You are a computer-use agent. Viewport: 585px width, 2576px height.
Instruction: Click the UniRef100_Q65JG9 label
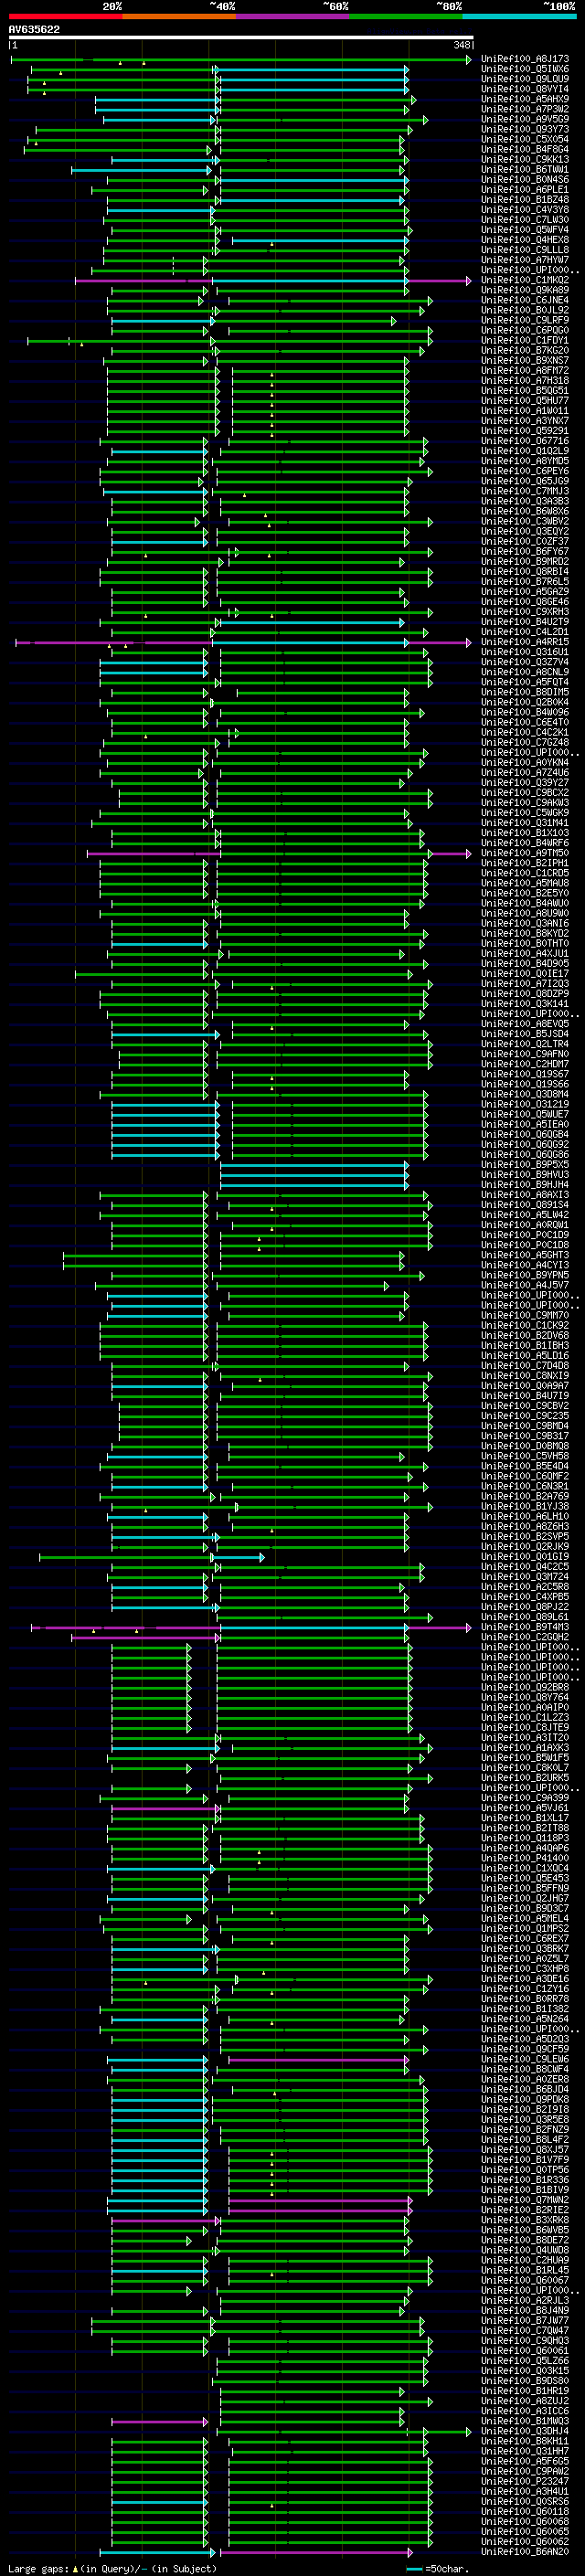[x=525, y=481]
